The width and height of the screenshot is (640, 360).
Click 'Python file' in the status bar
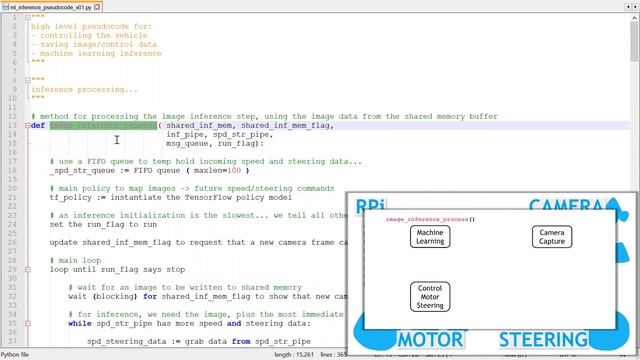(15, 355)
